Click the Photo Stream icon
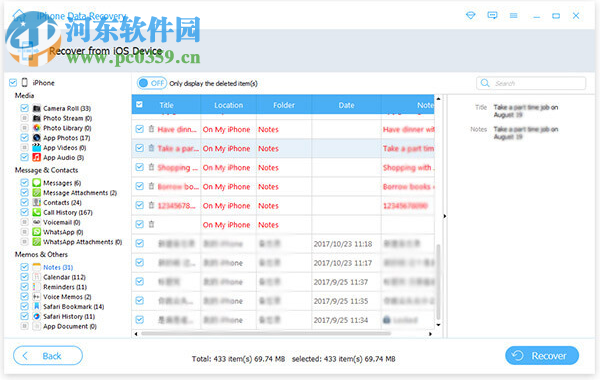This screenshot has width=606, height=386. click(x=37, y=119)
